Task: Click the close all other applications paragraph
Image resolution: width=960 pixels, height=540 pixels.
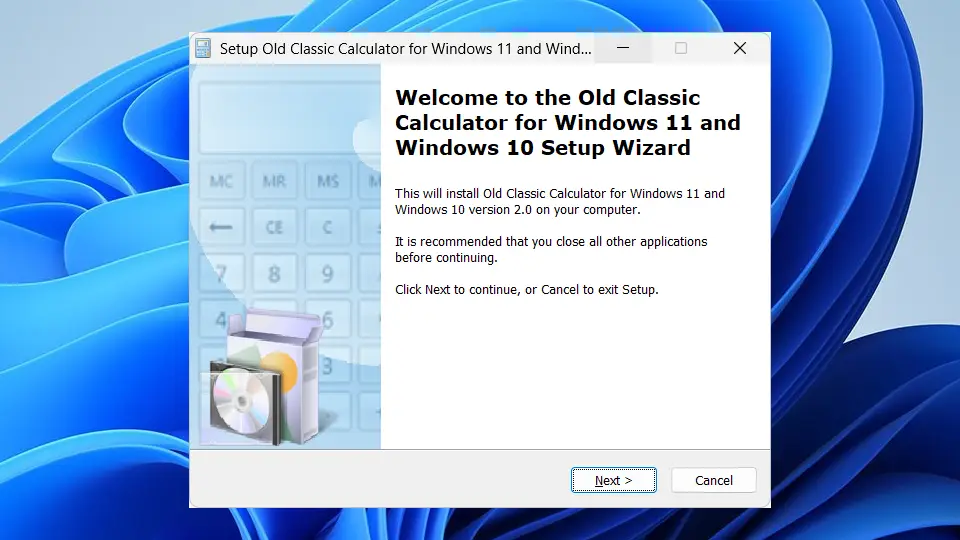Action: (x=551, y=249)
